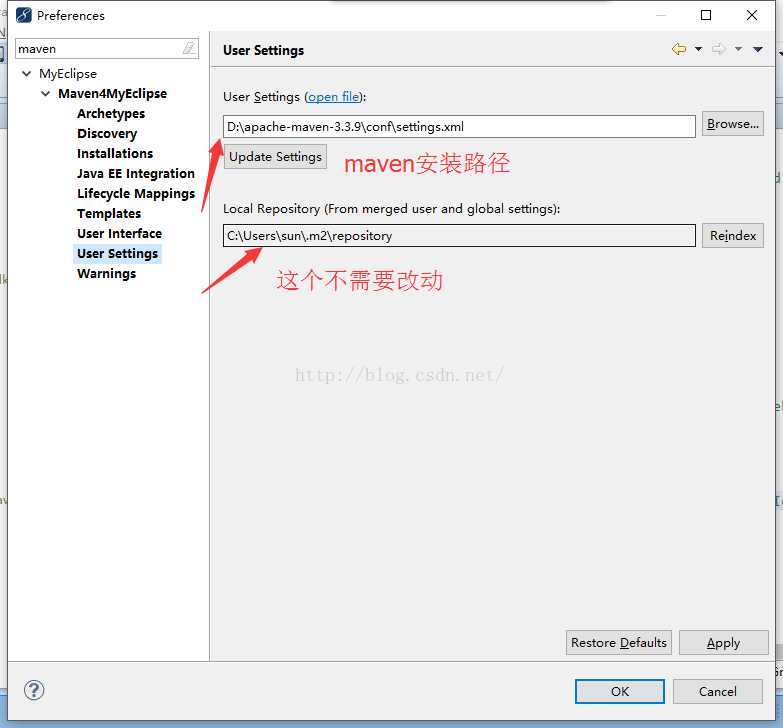Click the back navigation arrow icon
The width and height of the screenshot is (783, 728).
pos(679,49)
